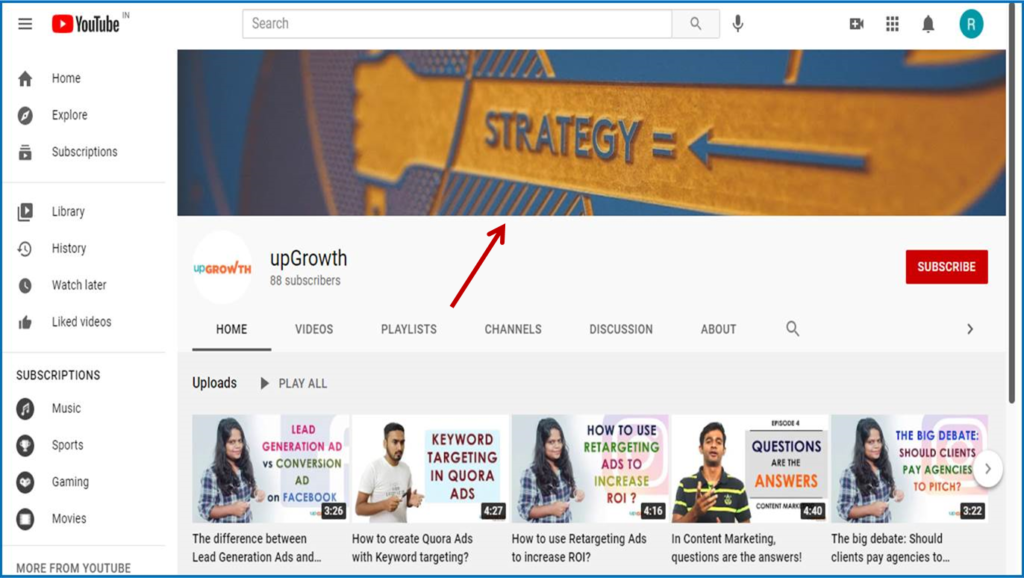Image resolution: width=1024 pixels, height=578 pixels.
Task: Switch to the CHANNELS tab
Action: click(x=513, y=329)
